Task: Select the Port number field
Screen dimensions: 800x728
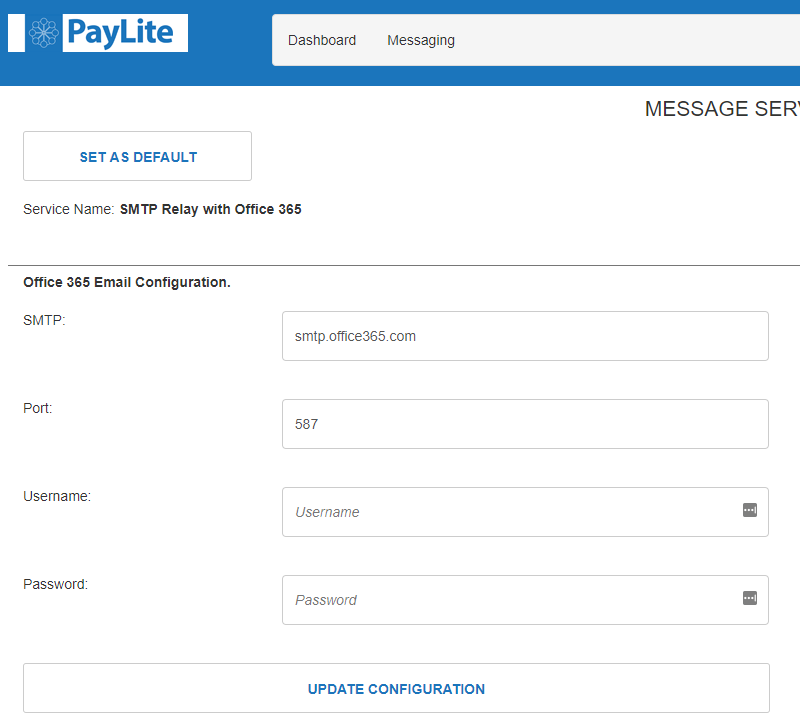Action: point(525,424)
